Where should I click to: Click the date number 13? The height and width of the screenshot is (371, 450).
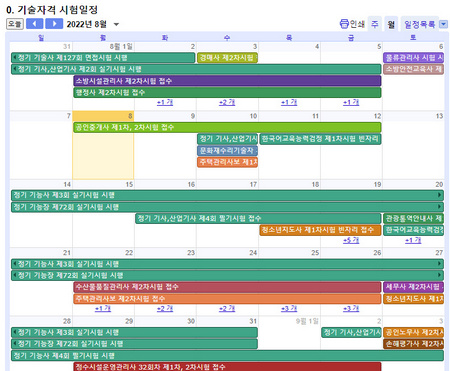point(439,116)
